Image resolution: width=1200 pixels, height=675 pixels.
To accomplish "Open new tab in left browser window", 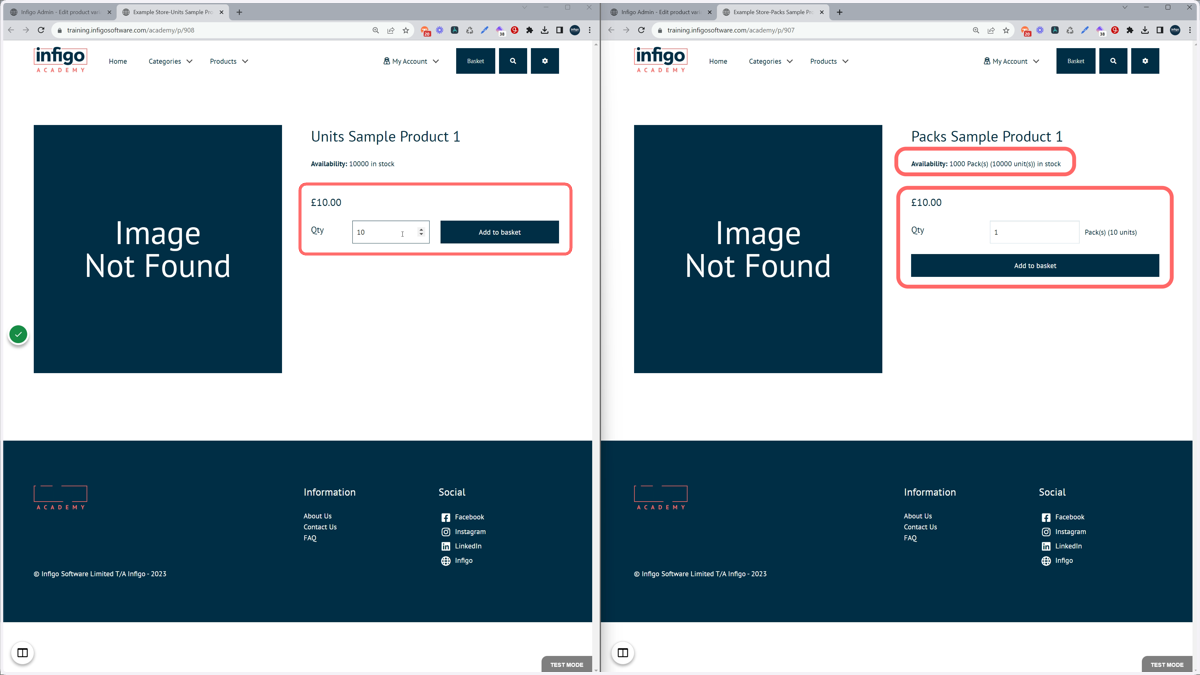I will 239,12.
